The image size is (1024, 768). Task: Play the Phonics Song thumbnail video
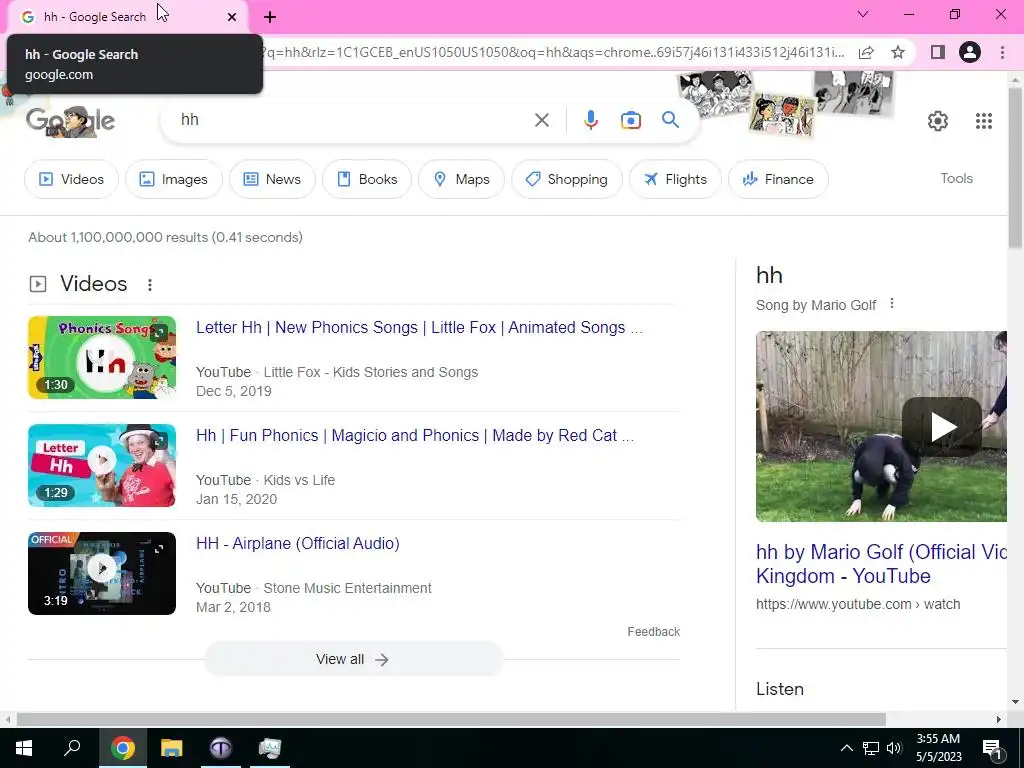tap(102, 357)
